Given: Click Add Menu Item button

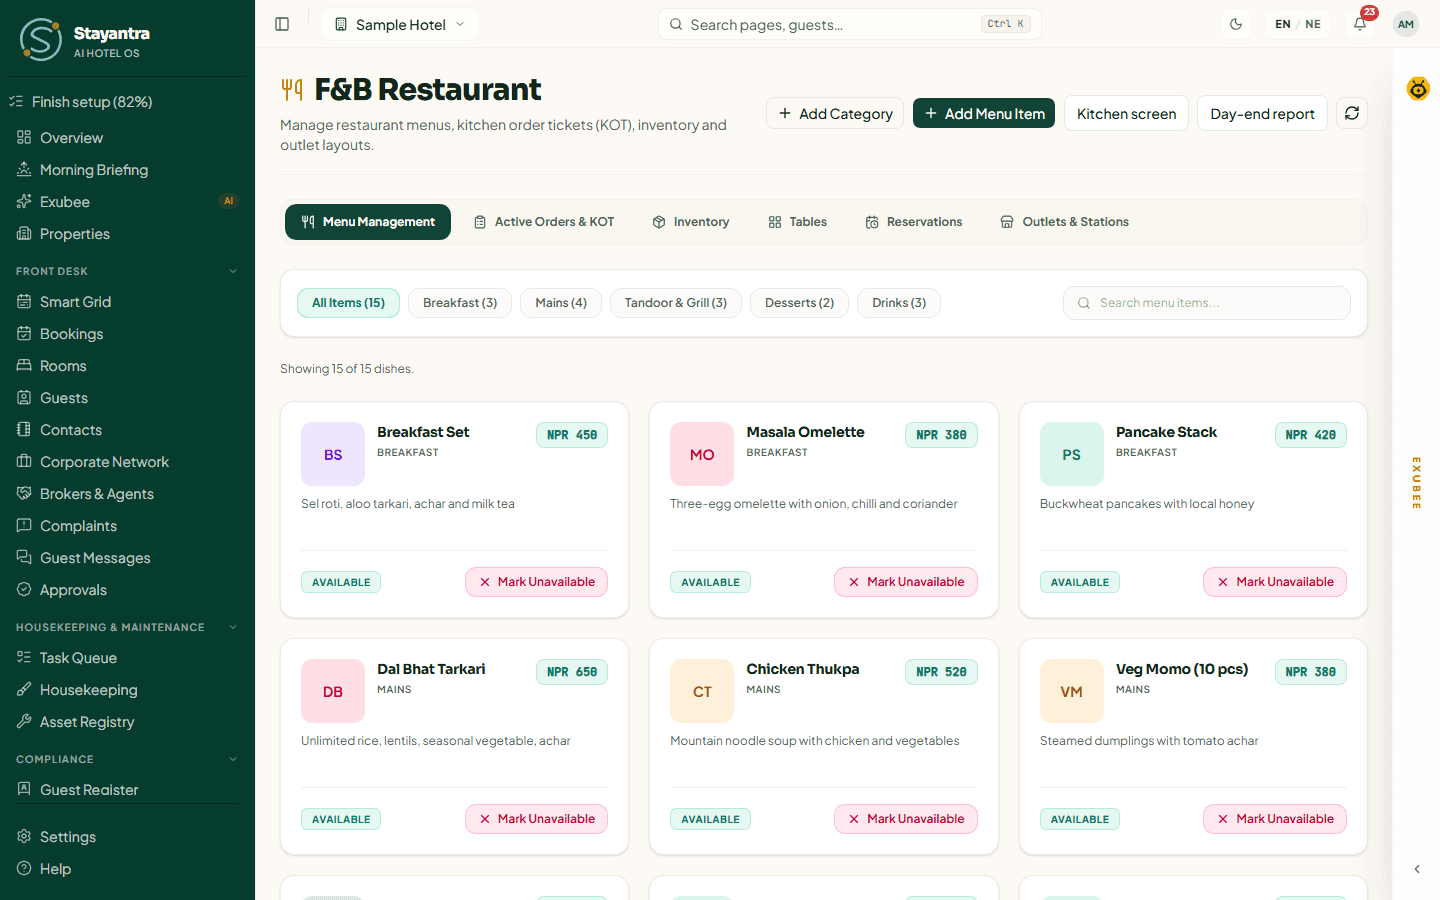Looking at the screenshot, I should pos(984,113).
